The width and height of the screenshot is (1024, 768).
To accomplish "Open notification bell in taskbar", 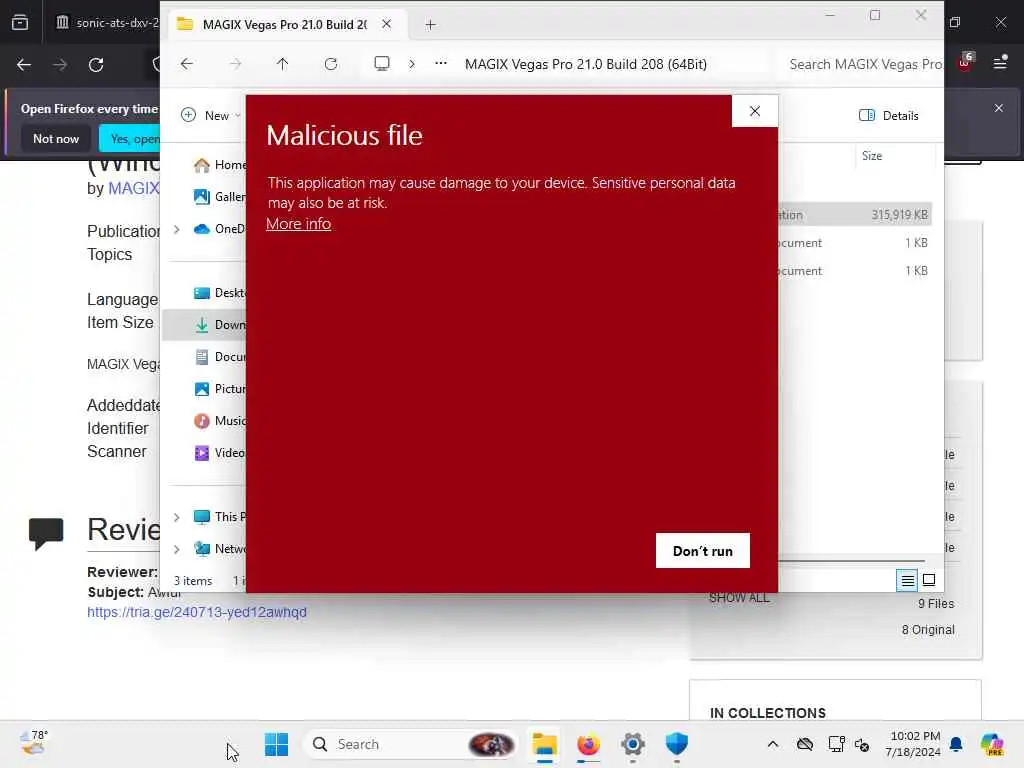I will 956,744.
